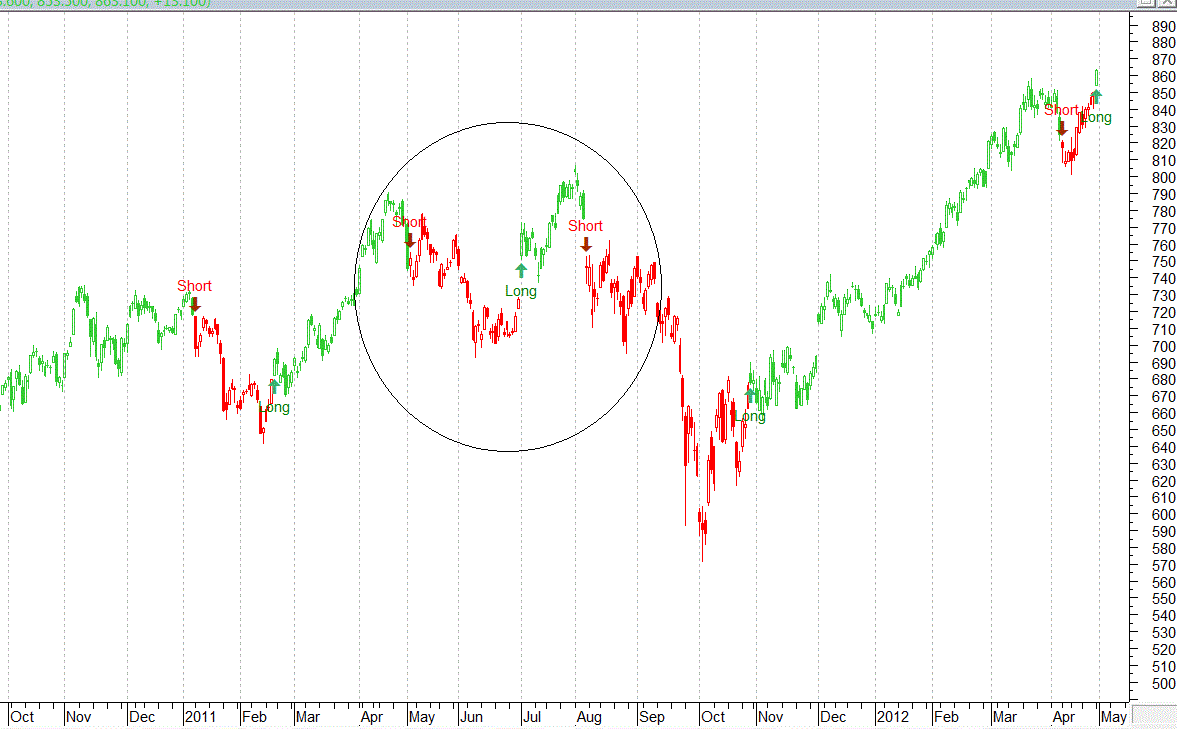The height and width of the screenshot is (729, 1177).
Task: Click the 780 price axis value
Action: pyautogui.click(x=1163, y=212)
